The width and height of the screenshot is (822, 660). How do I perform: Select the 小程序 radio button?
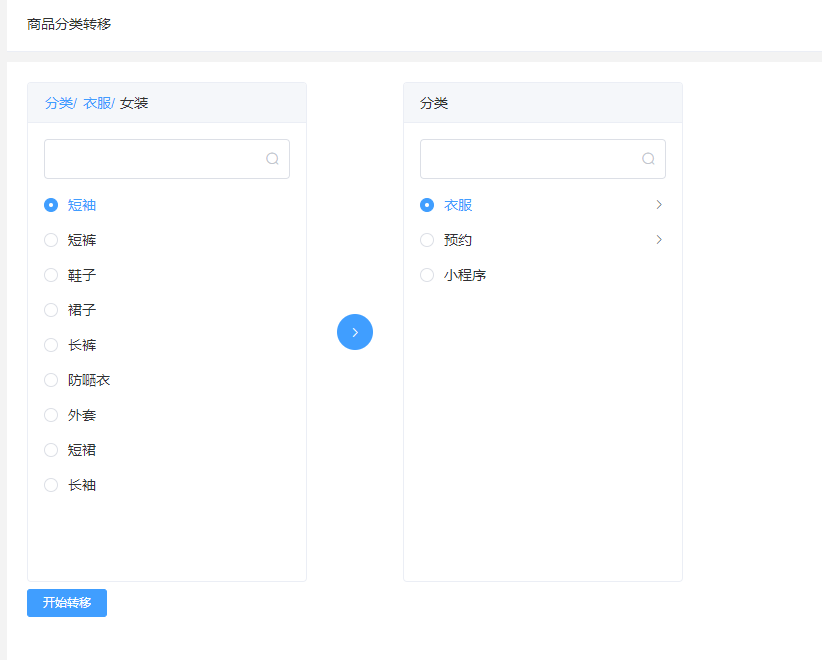click(x=427, y=275)
